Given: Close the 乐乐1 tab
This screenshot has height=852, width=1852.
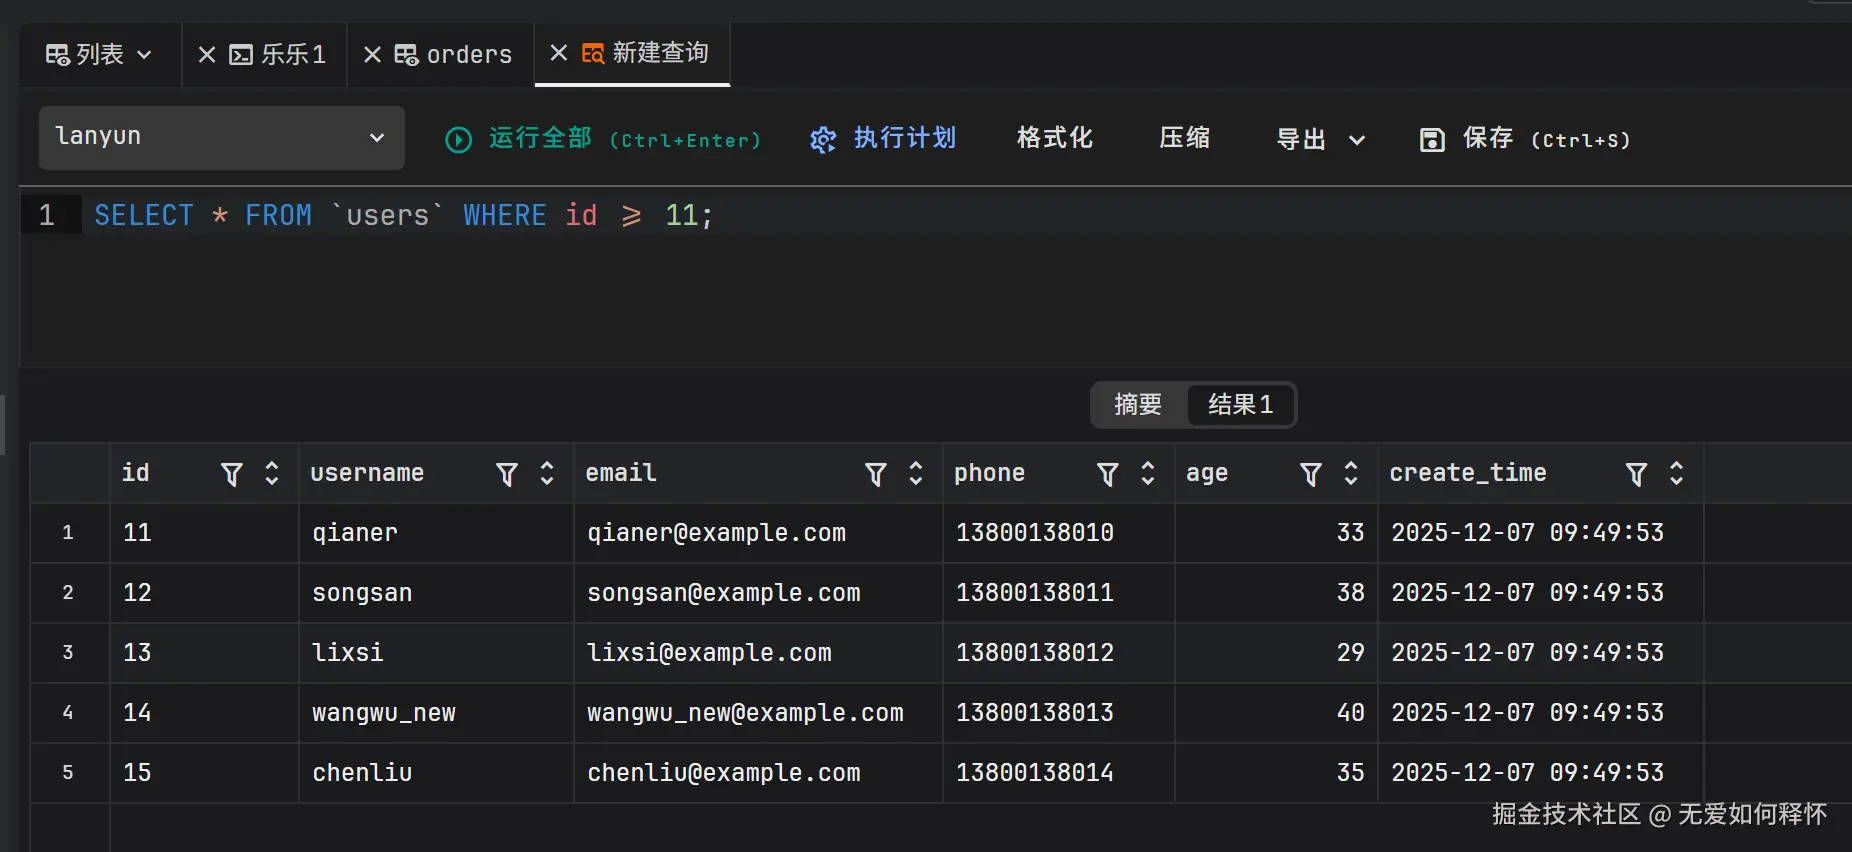Looking at the screenshot, I should (x=207, y=55).
